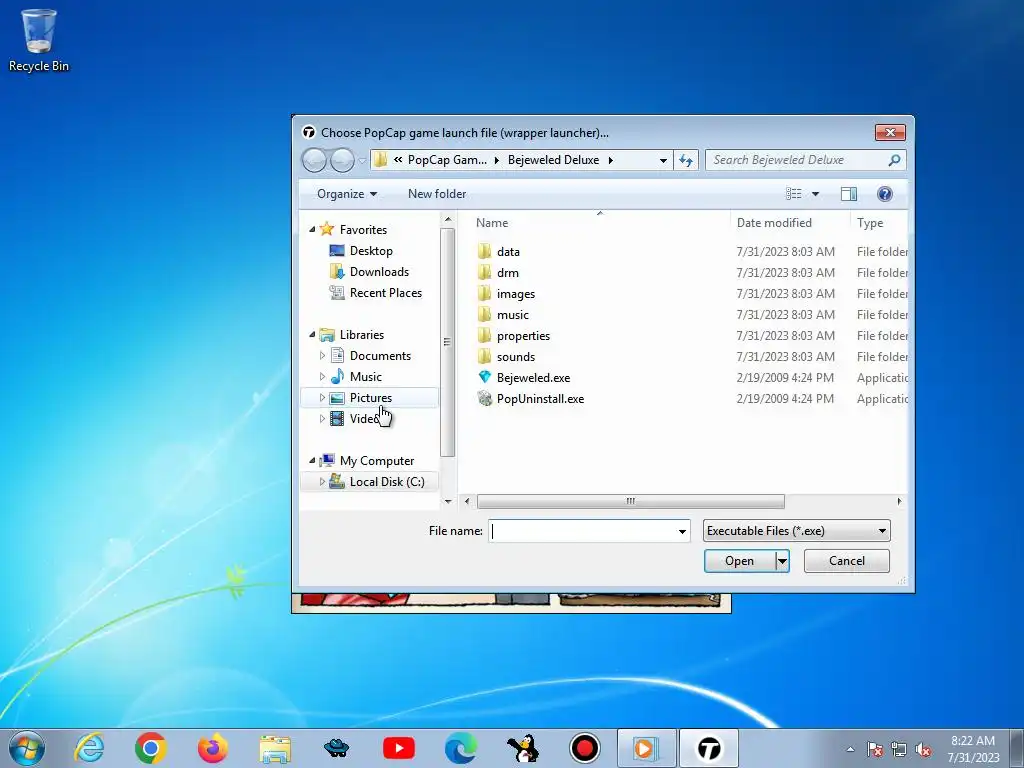
Task: Expand the Videos library node
Action: coord(322,419)
